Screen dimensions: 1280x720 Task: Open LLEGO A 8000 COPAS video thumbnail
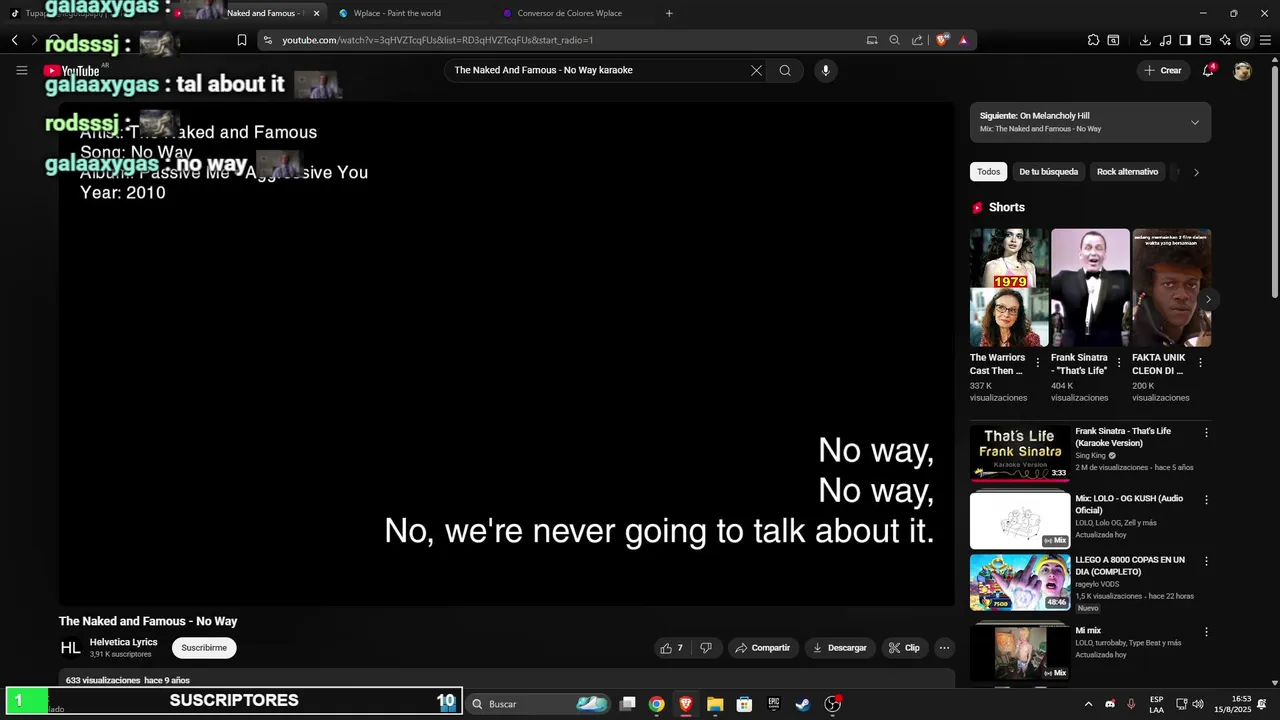[x=1020, y=582]
